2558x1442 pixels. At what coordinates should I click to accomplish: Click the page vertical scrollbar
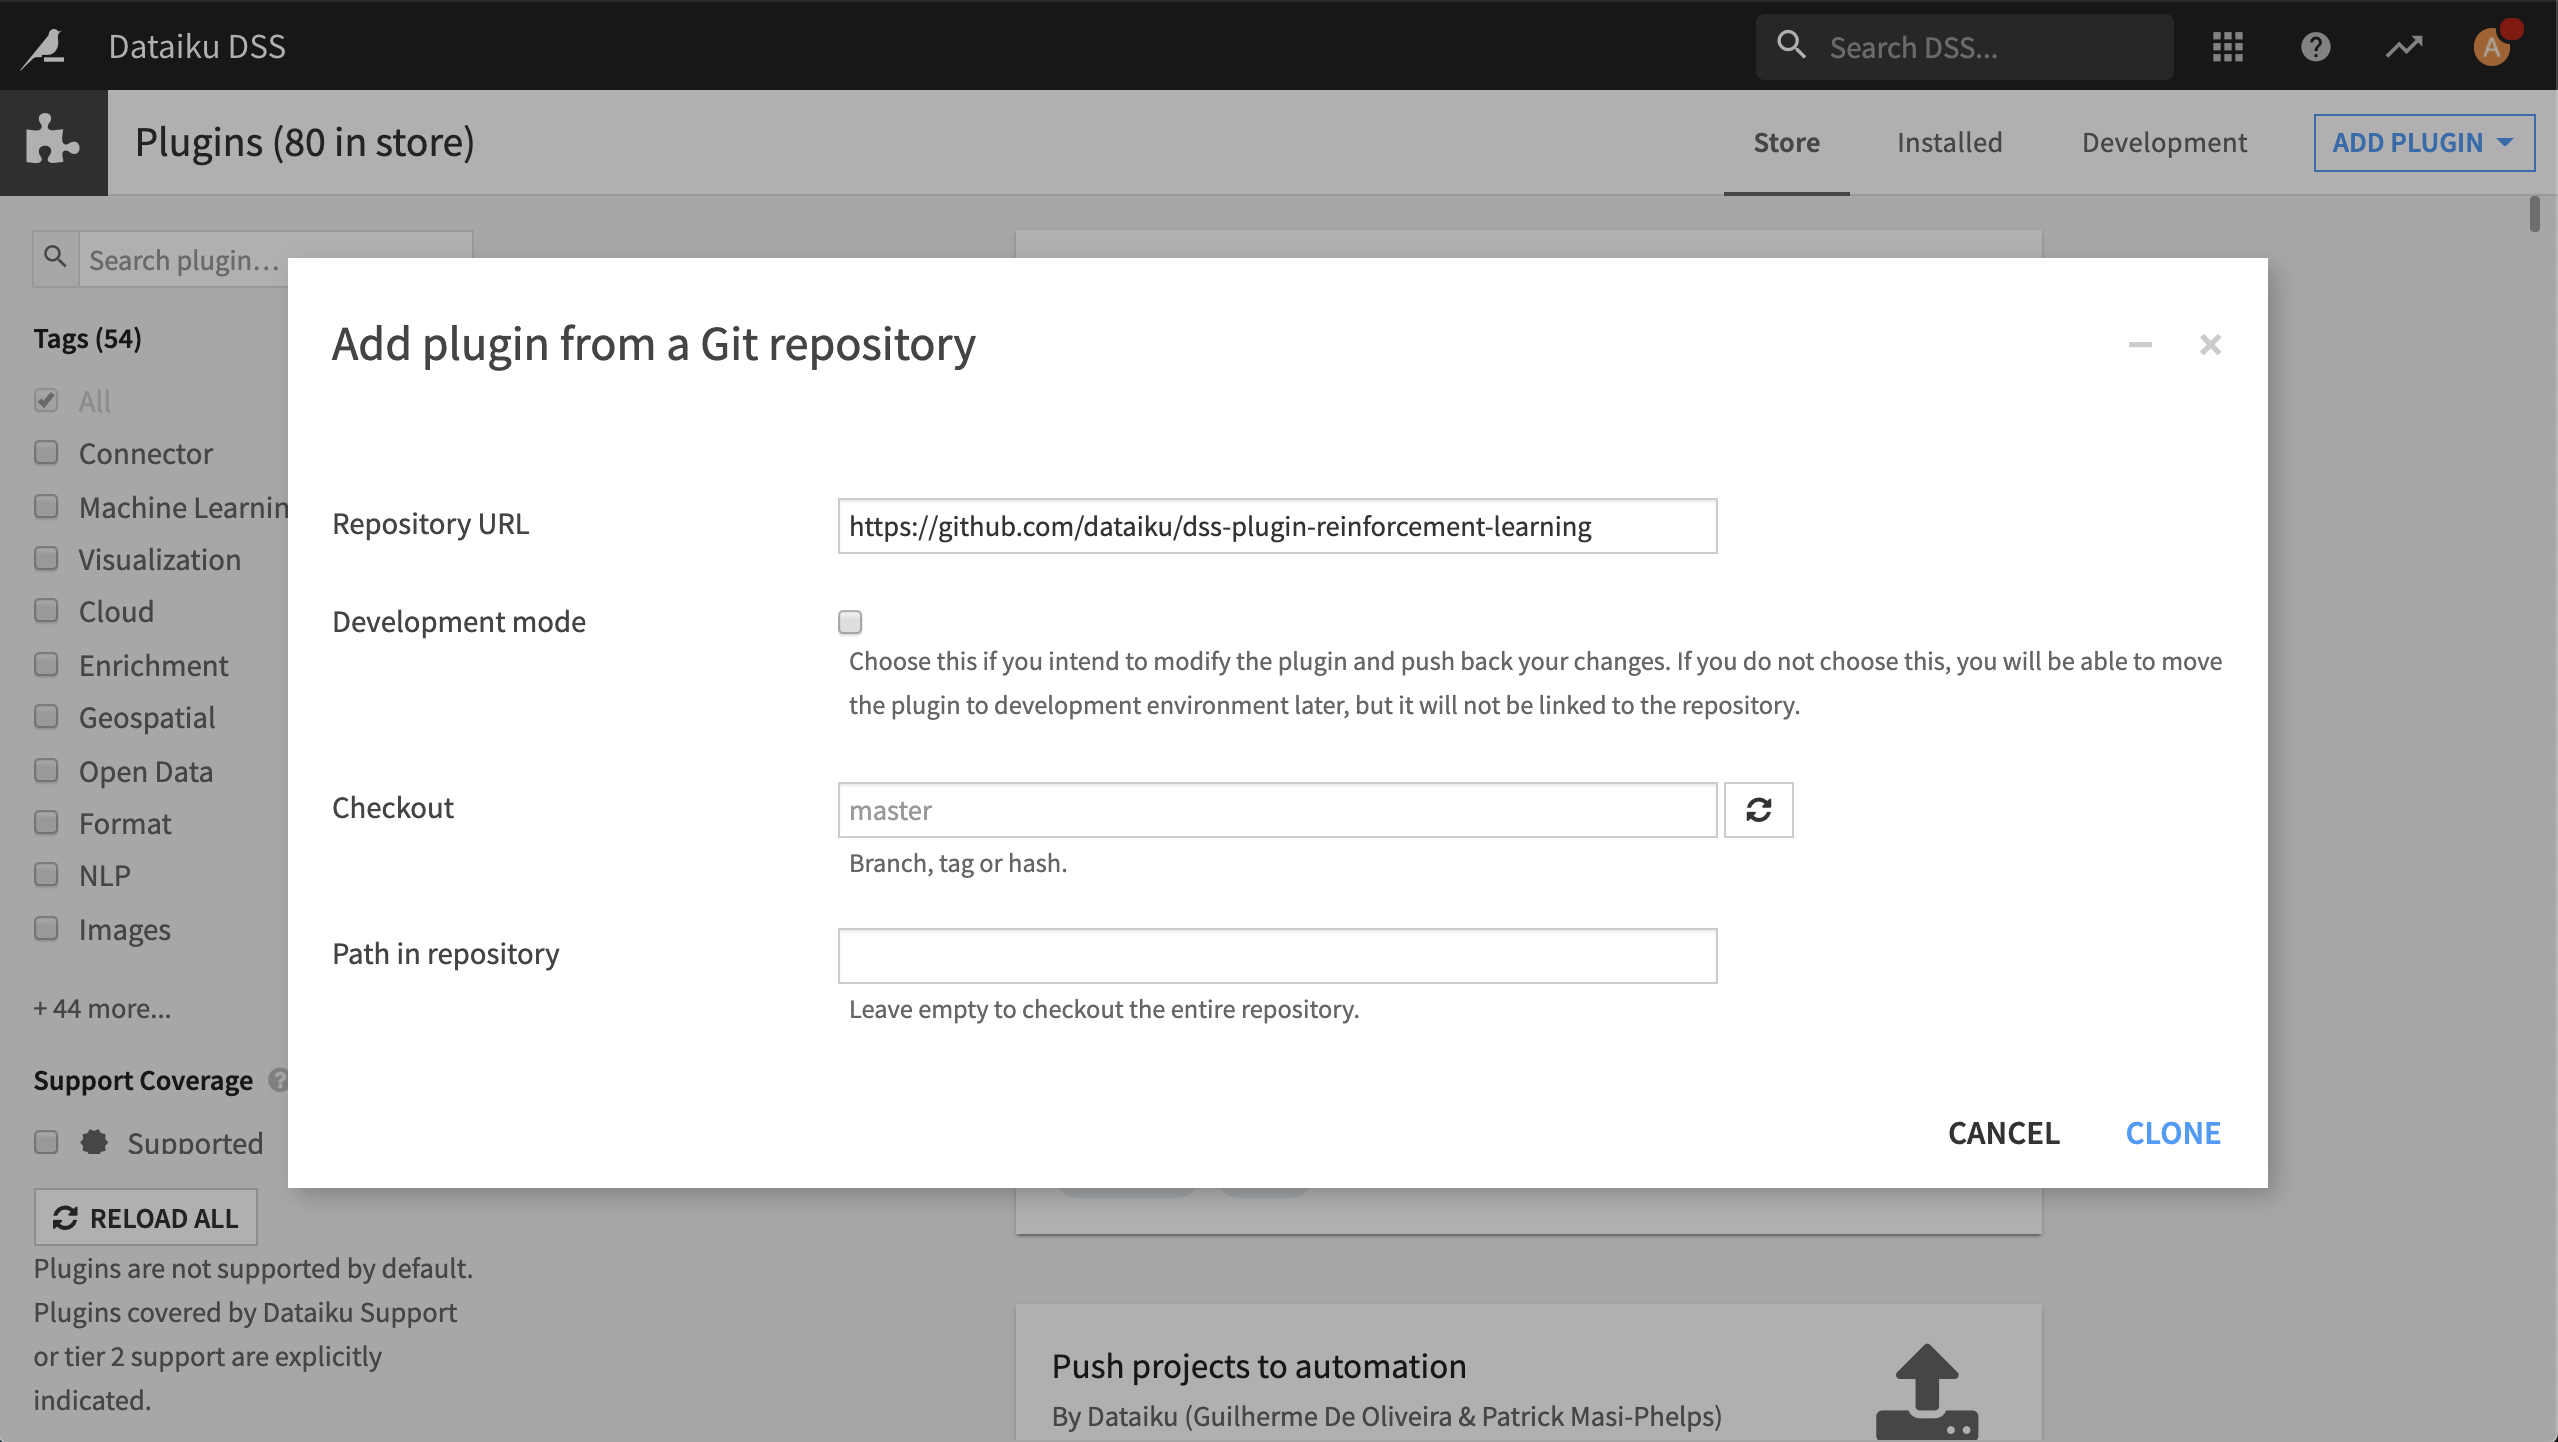pyautogui.click(x=2534, y=214)
